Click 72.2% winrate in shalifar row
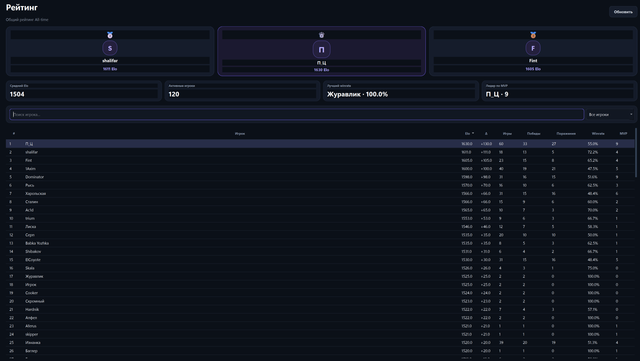Image resolution: width=640 pixels, height=361 pixels. tap(593, 152)
